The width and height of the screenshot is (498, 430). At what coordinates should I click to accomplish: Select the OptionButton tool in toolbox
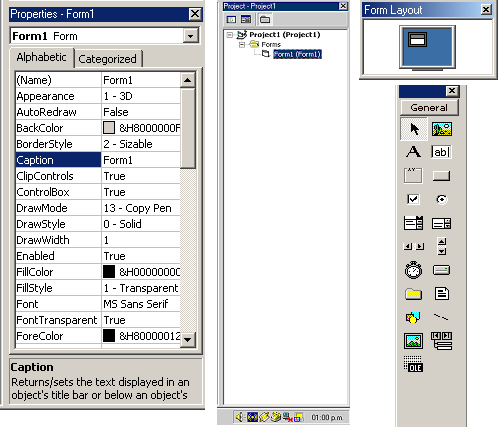pos(442,199)
